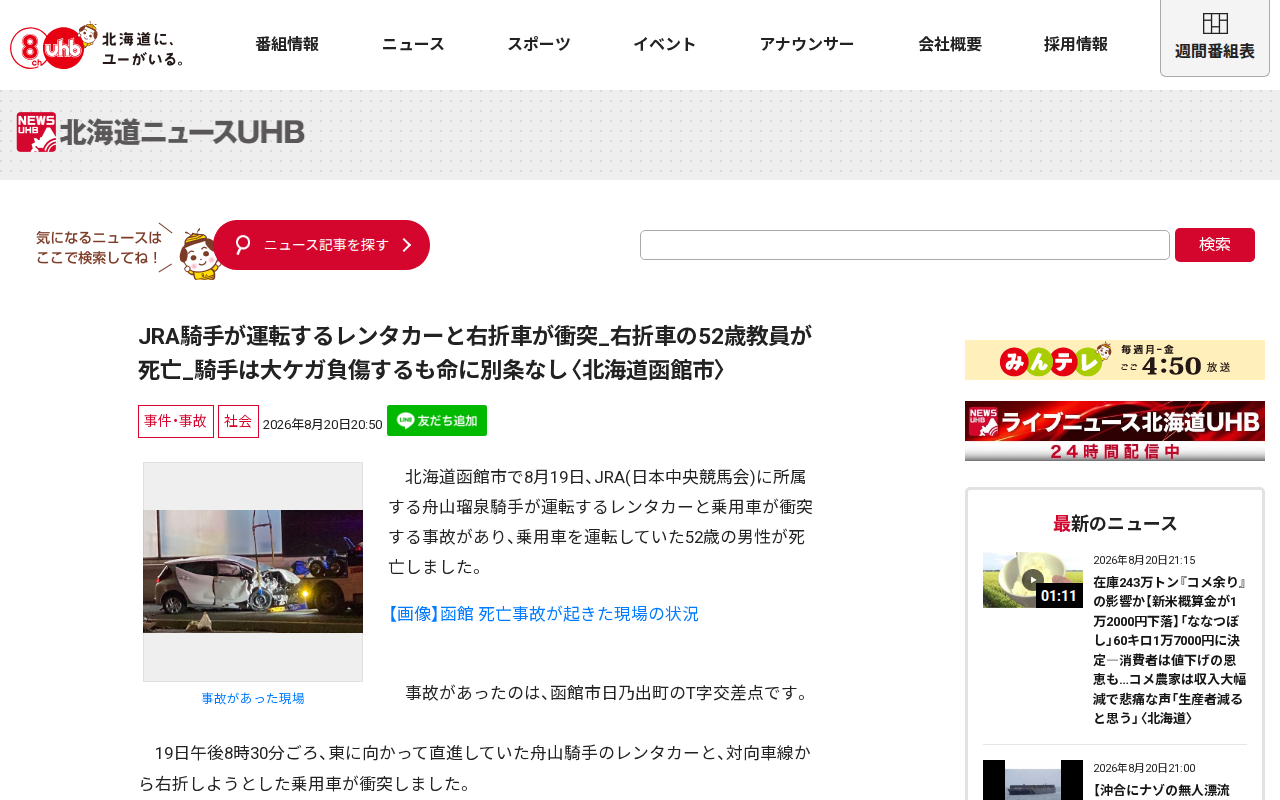
Task: Open the 週間番組表 weekly schedule grid icon
Action: (1215, 23)
